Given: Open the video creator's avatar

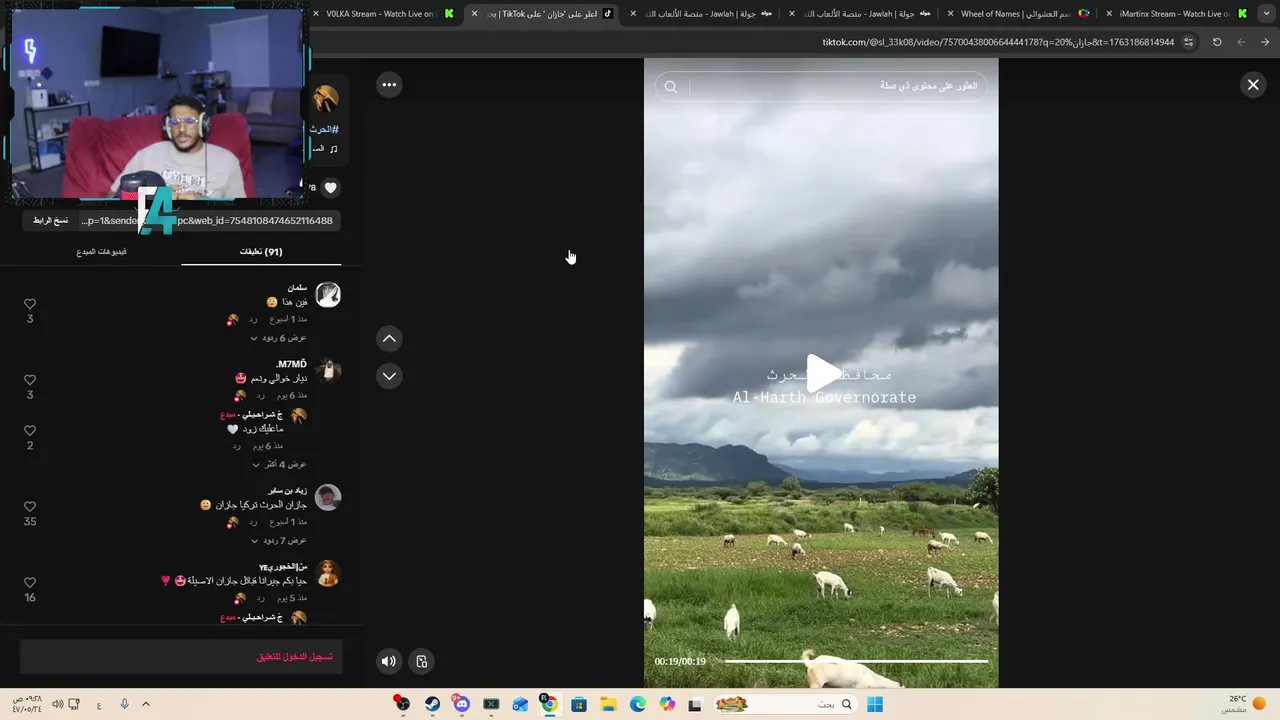Looking at the screenshot, I should 326,99.
